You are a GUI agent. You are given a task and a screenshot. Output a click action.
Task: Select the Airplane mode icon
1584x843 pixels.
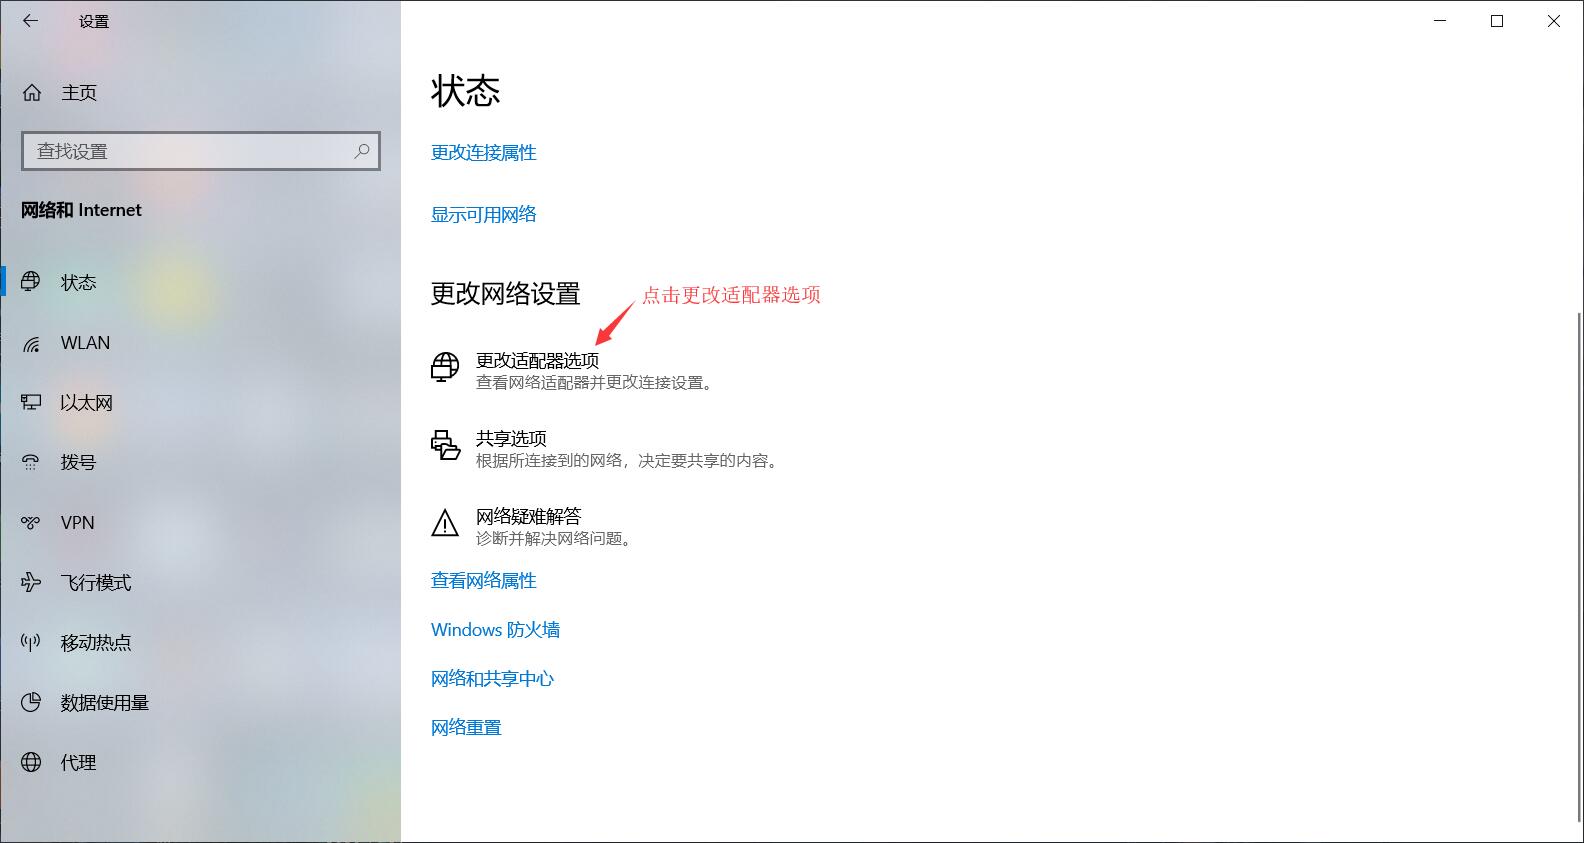(x=31, y=582)
